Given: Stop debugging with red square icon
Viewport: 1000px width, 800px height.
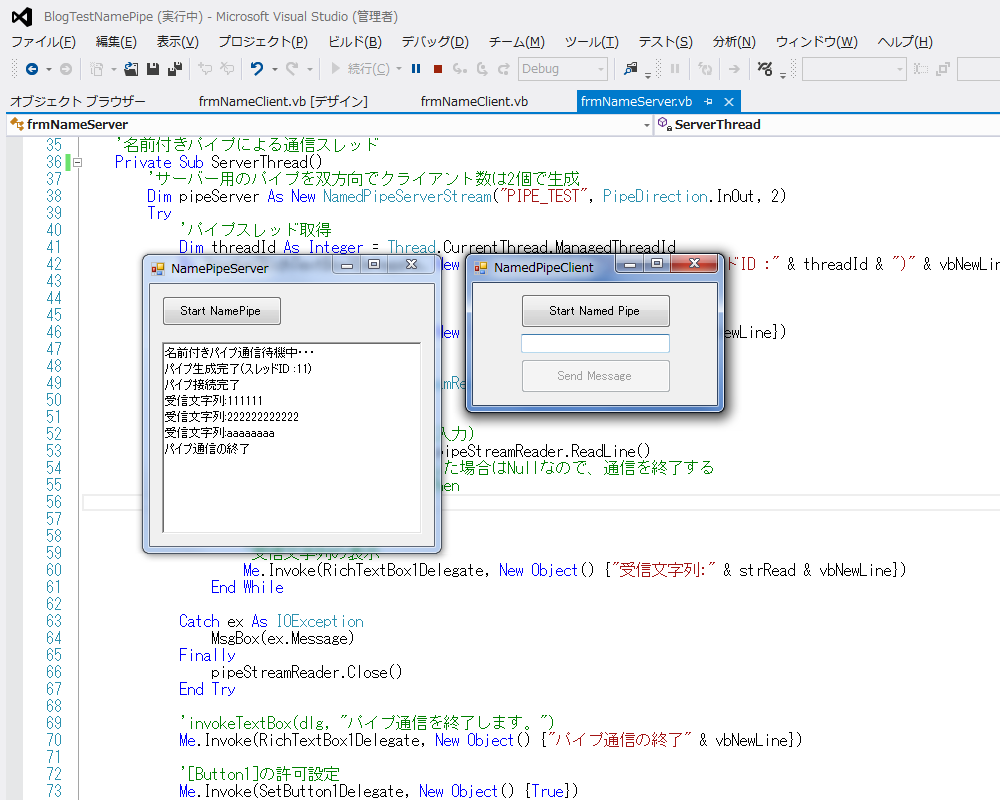Looking at the screenshot, I should pos(438,68).
